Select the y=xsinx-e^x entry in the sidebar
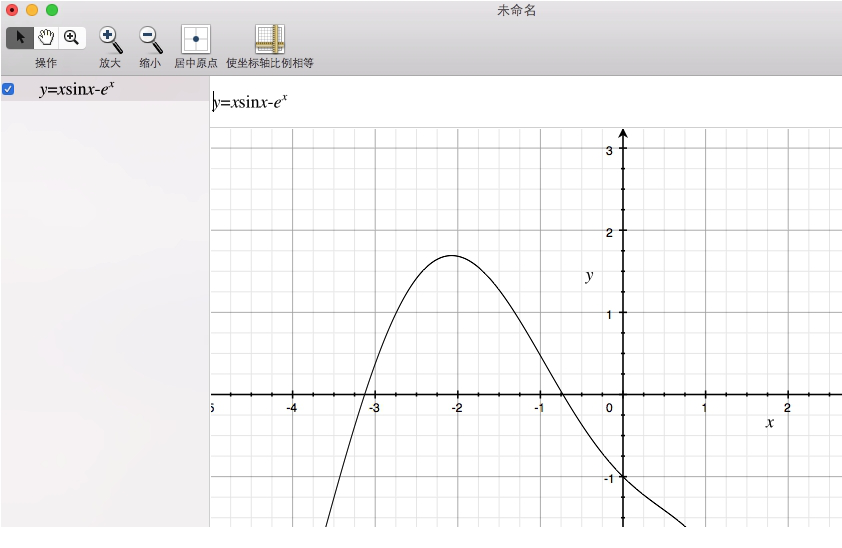 77,89
